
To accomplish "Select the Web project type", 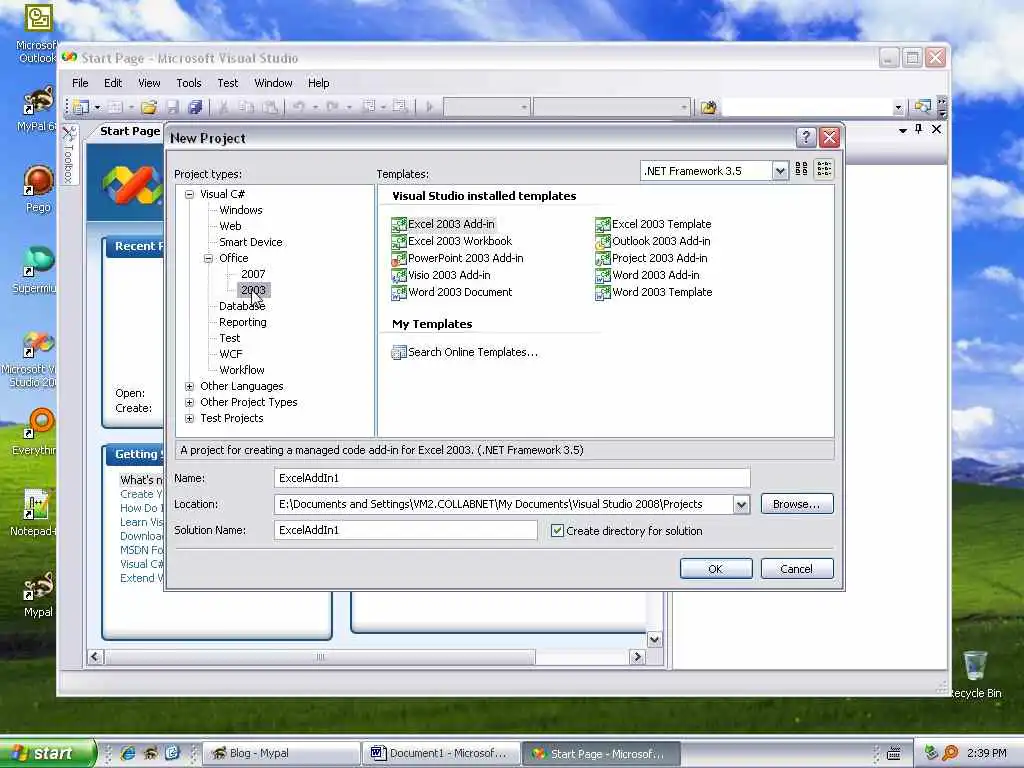I will click(230, 226).
